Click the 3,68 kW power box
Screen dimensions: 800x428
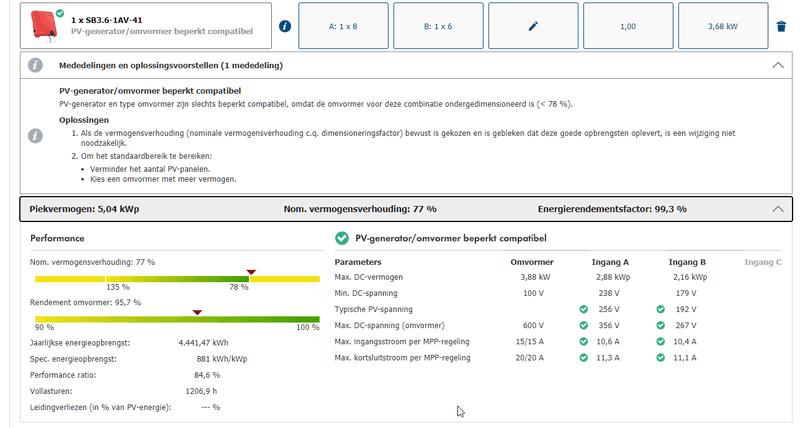tap(723, 26)
